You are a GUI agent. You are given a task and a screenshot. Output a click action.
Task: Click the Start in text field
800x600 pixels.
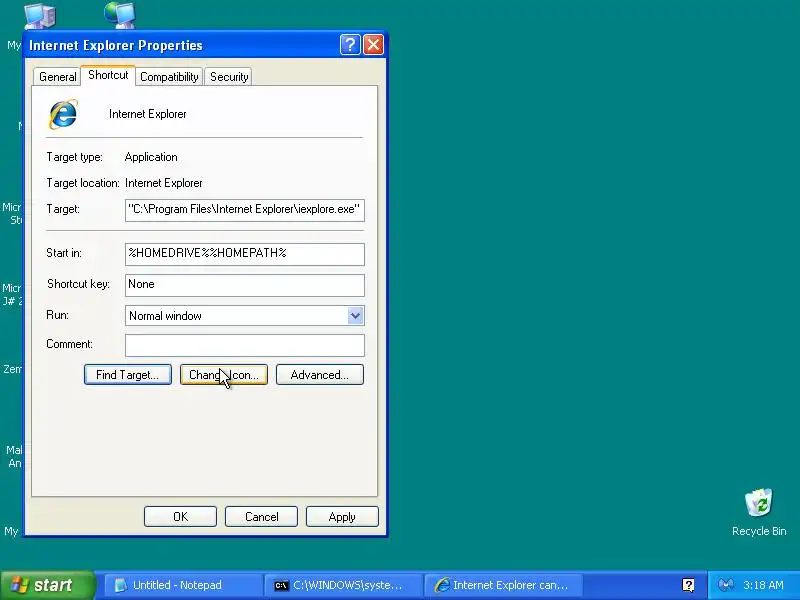(x=244, y=254)
